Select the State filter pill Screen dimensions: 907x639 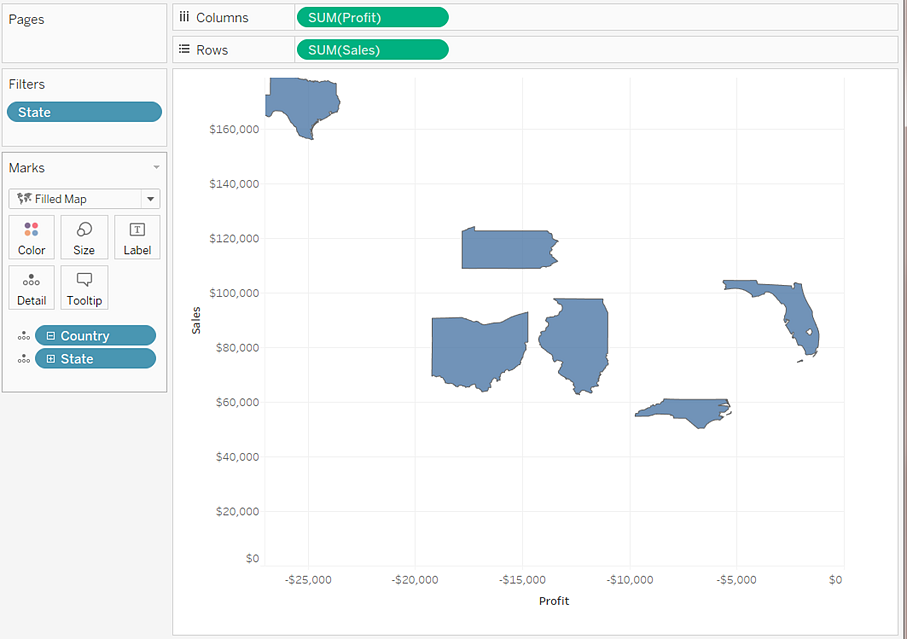pos(84,112)
